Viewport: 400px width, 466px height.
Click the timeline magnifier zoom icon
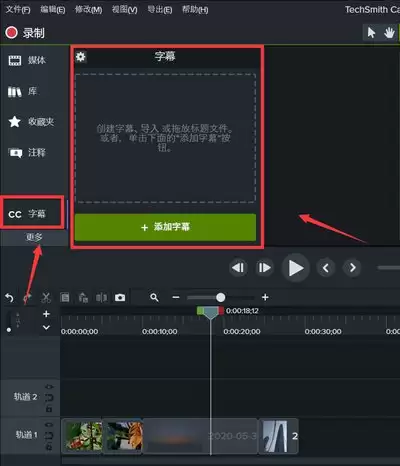pyautogui.click(x=154, y=297)
